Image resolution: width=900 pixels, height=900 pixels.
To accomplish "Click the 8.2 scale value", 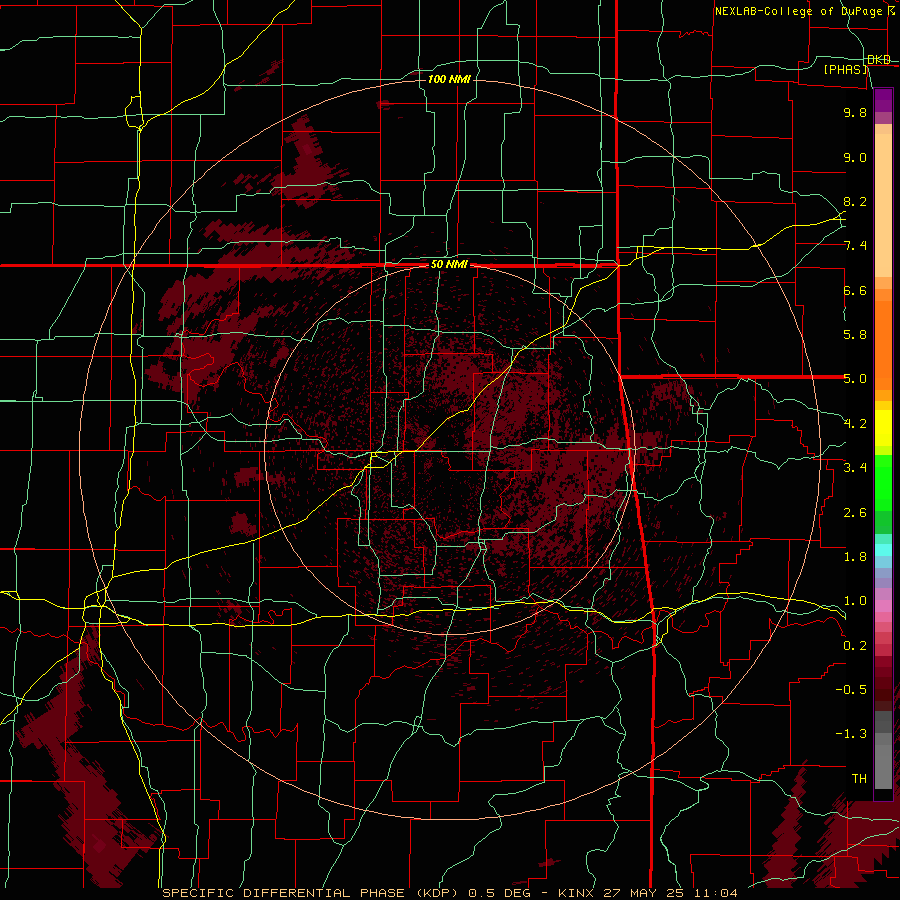I will pyautogui.click(x=855, y=201).
